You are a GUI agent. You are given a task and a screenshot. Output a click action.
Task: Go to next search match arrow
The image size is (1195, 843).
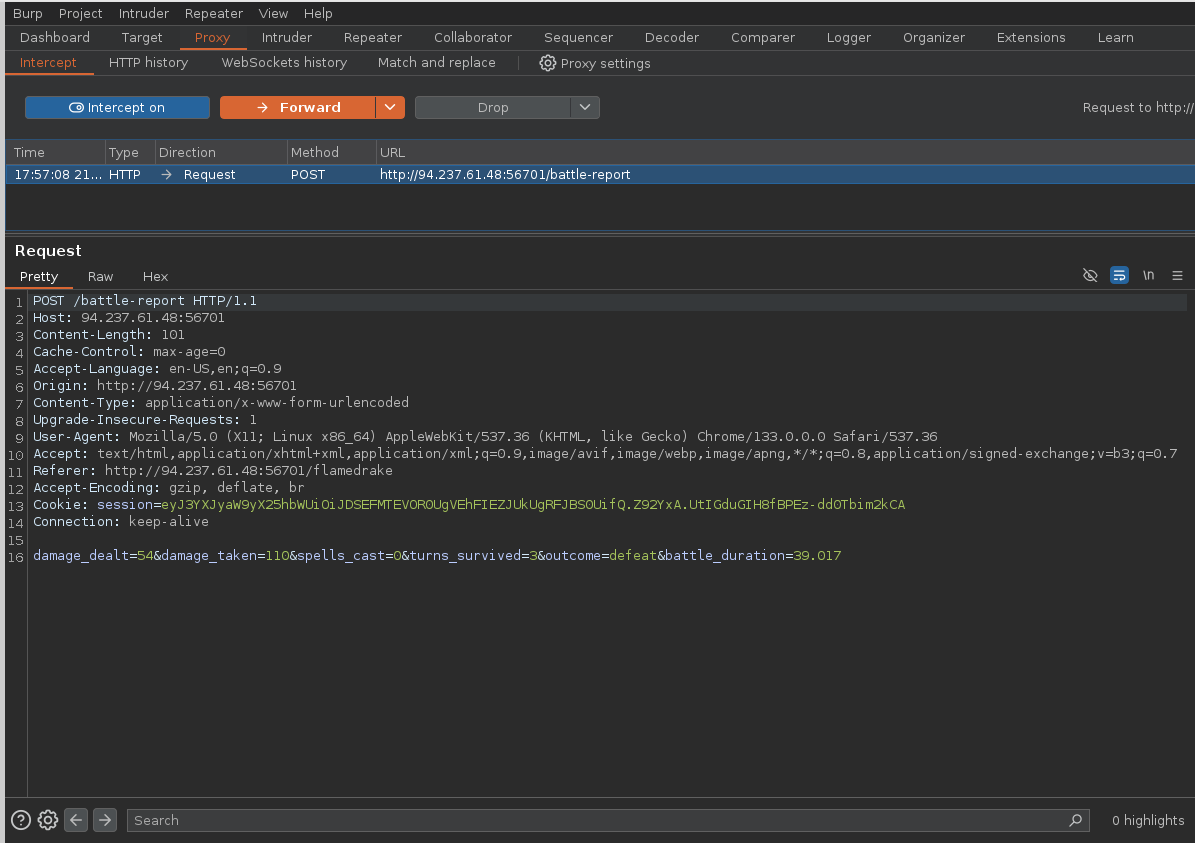104,820
